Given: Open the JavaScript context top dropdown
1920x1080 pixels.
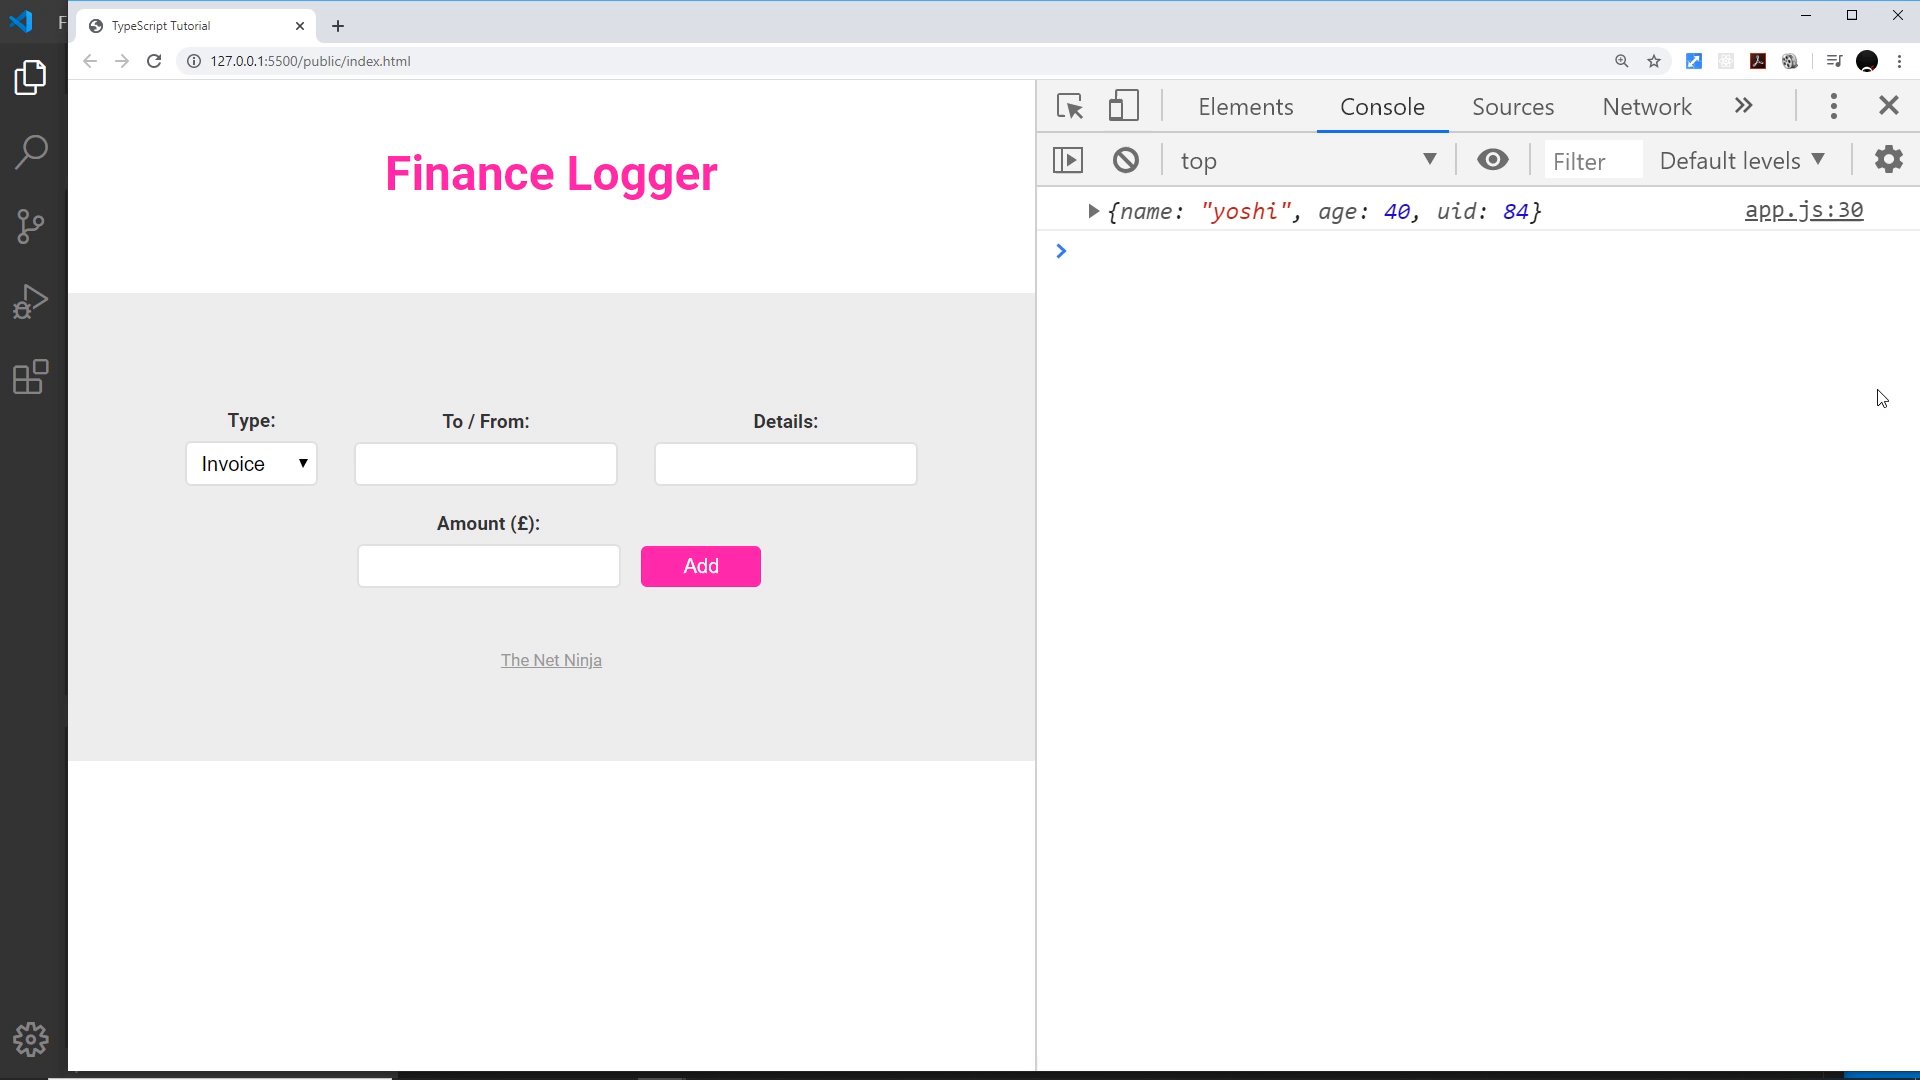Looking at the screenshot, I should tap(1309, 160).
